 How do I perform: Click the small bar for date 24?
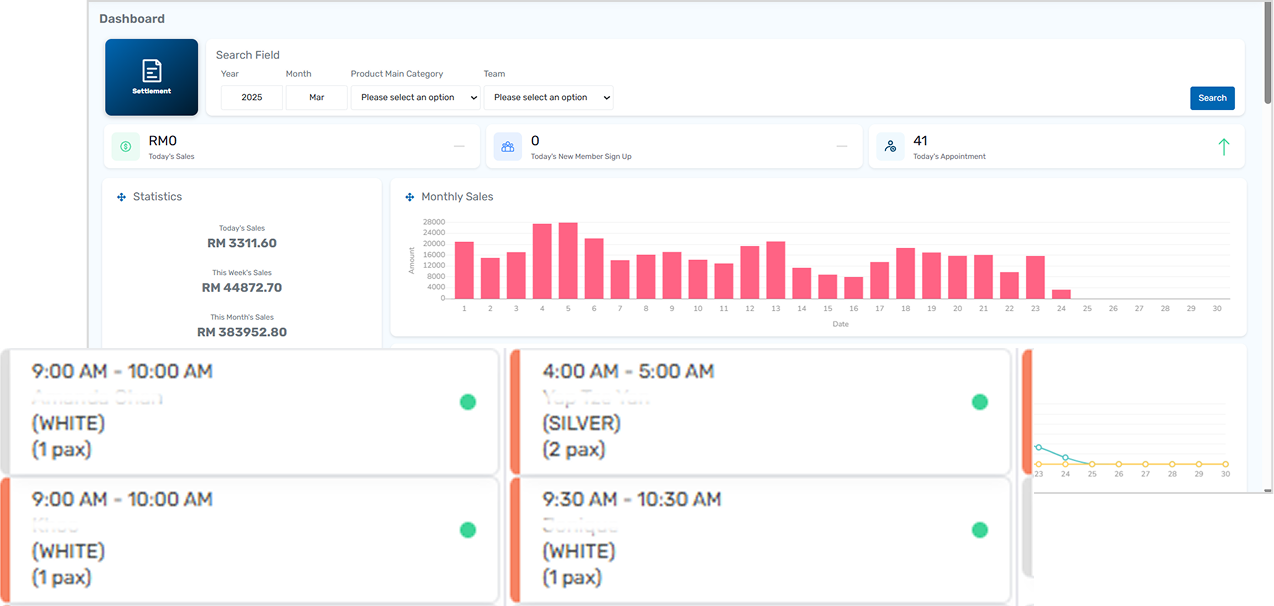click(1062, 294)
